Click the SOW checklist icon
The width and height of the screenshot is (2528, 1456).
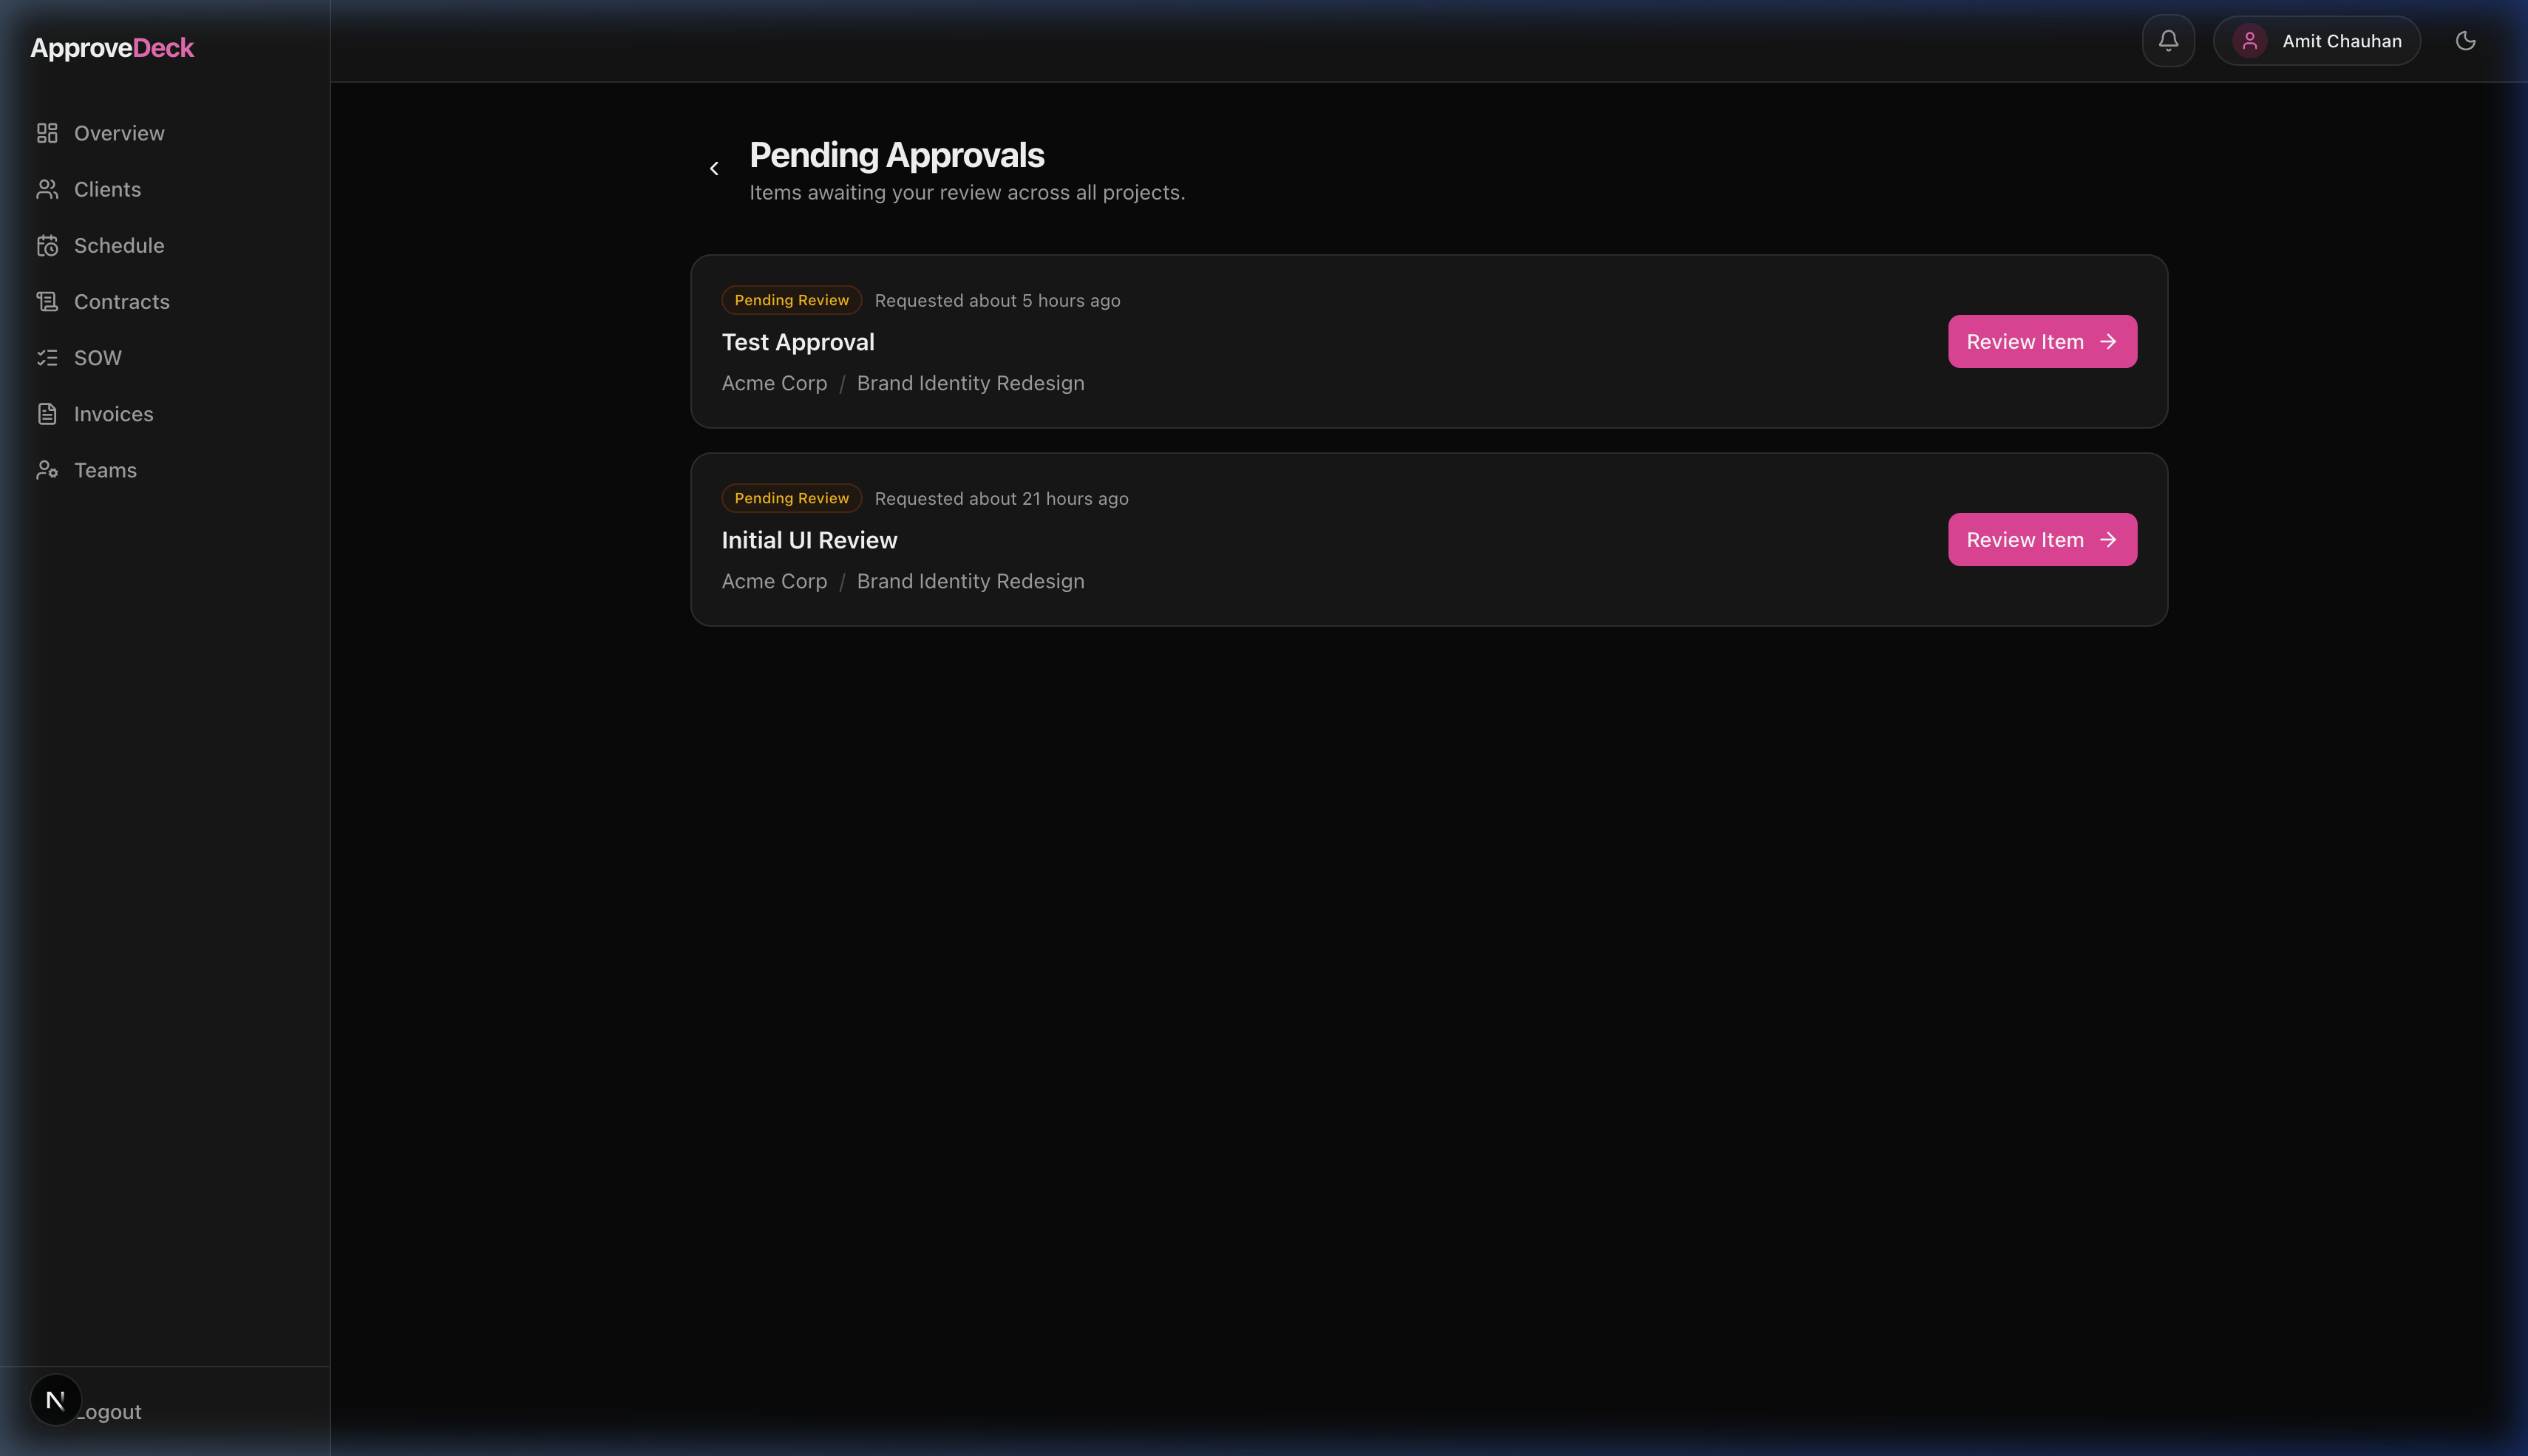47,358
